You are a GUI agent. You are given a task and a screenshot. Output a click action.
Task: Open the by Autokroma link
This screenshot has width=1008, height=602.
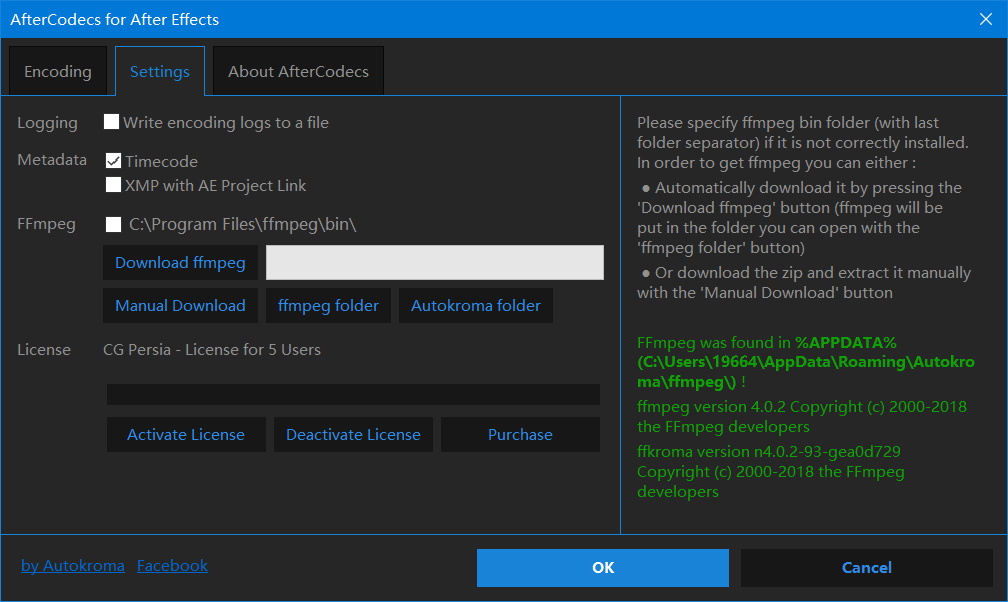(x=73, y=565)
